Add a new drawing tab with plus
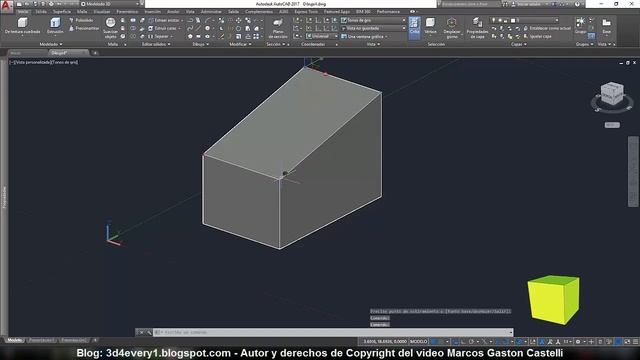Viewport: 640px width, 360px height. pos(95,53)
